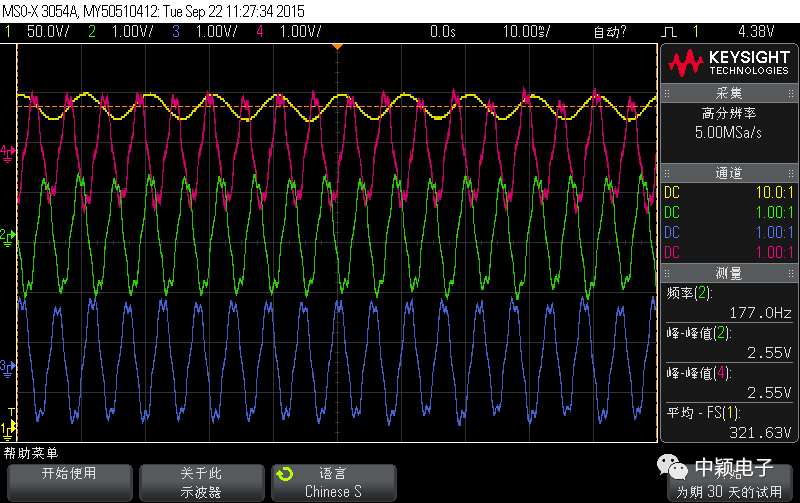Click the trigger source channel 1 indicator
Image resolution: width=800 pixels, height=503 pixels.
coord(695,32)
